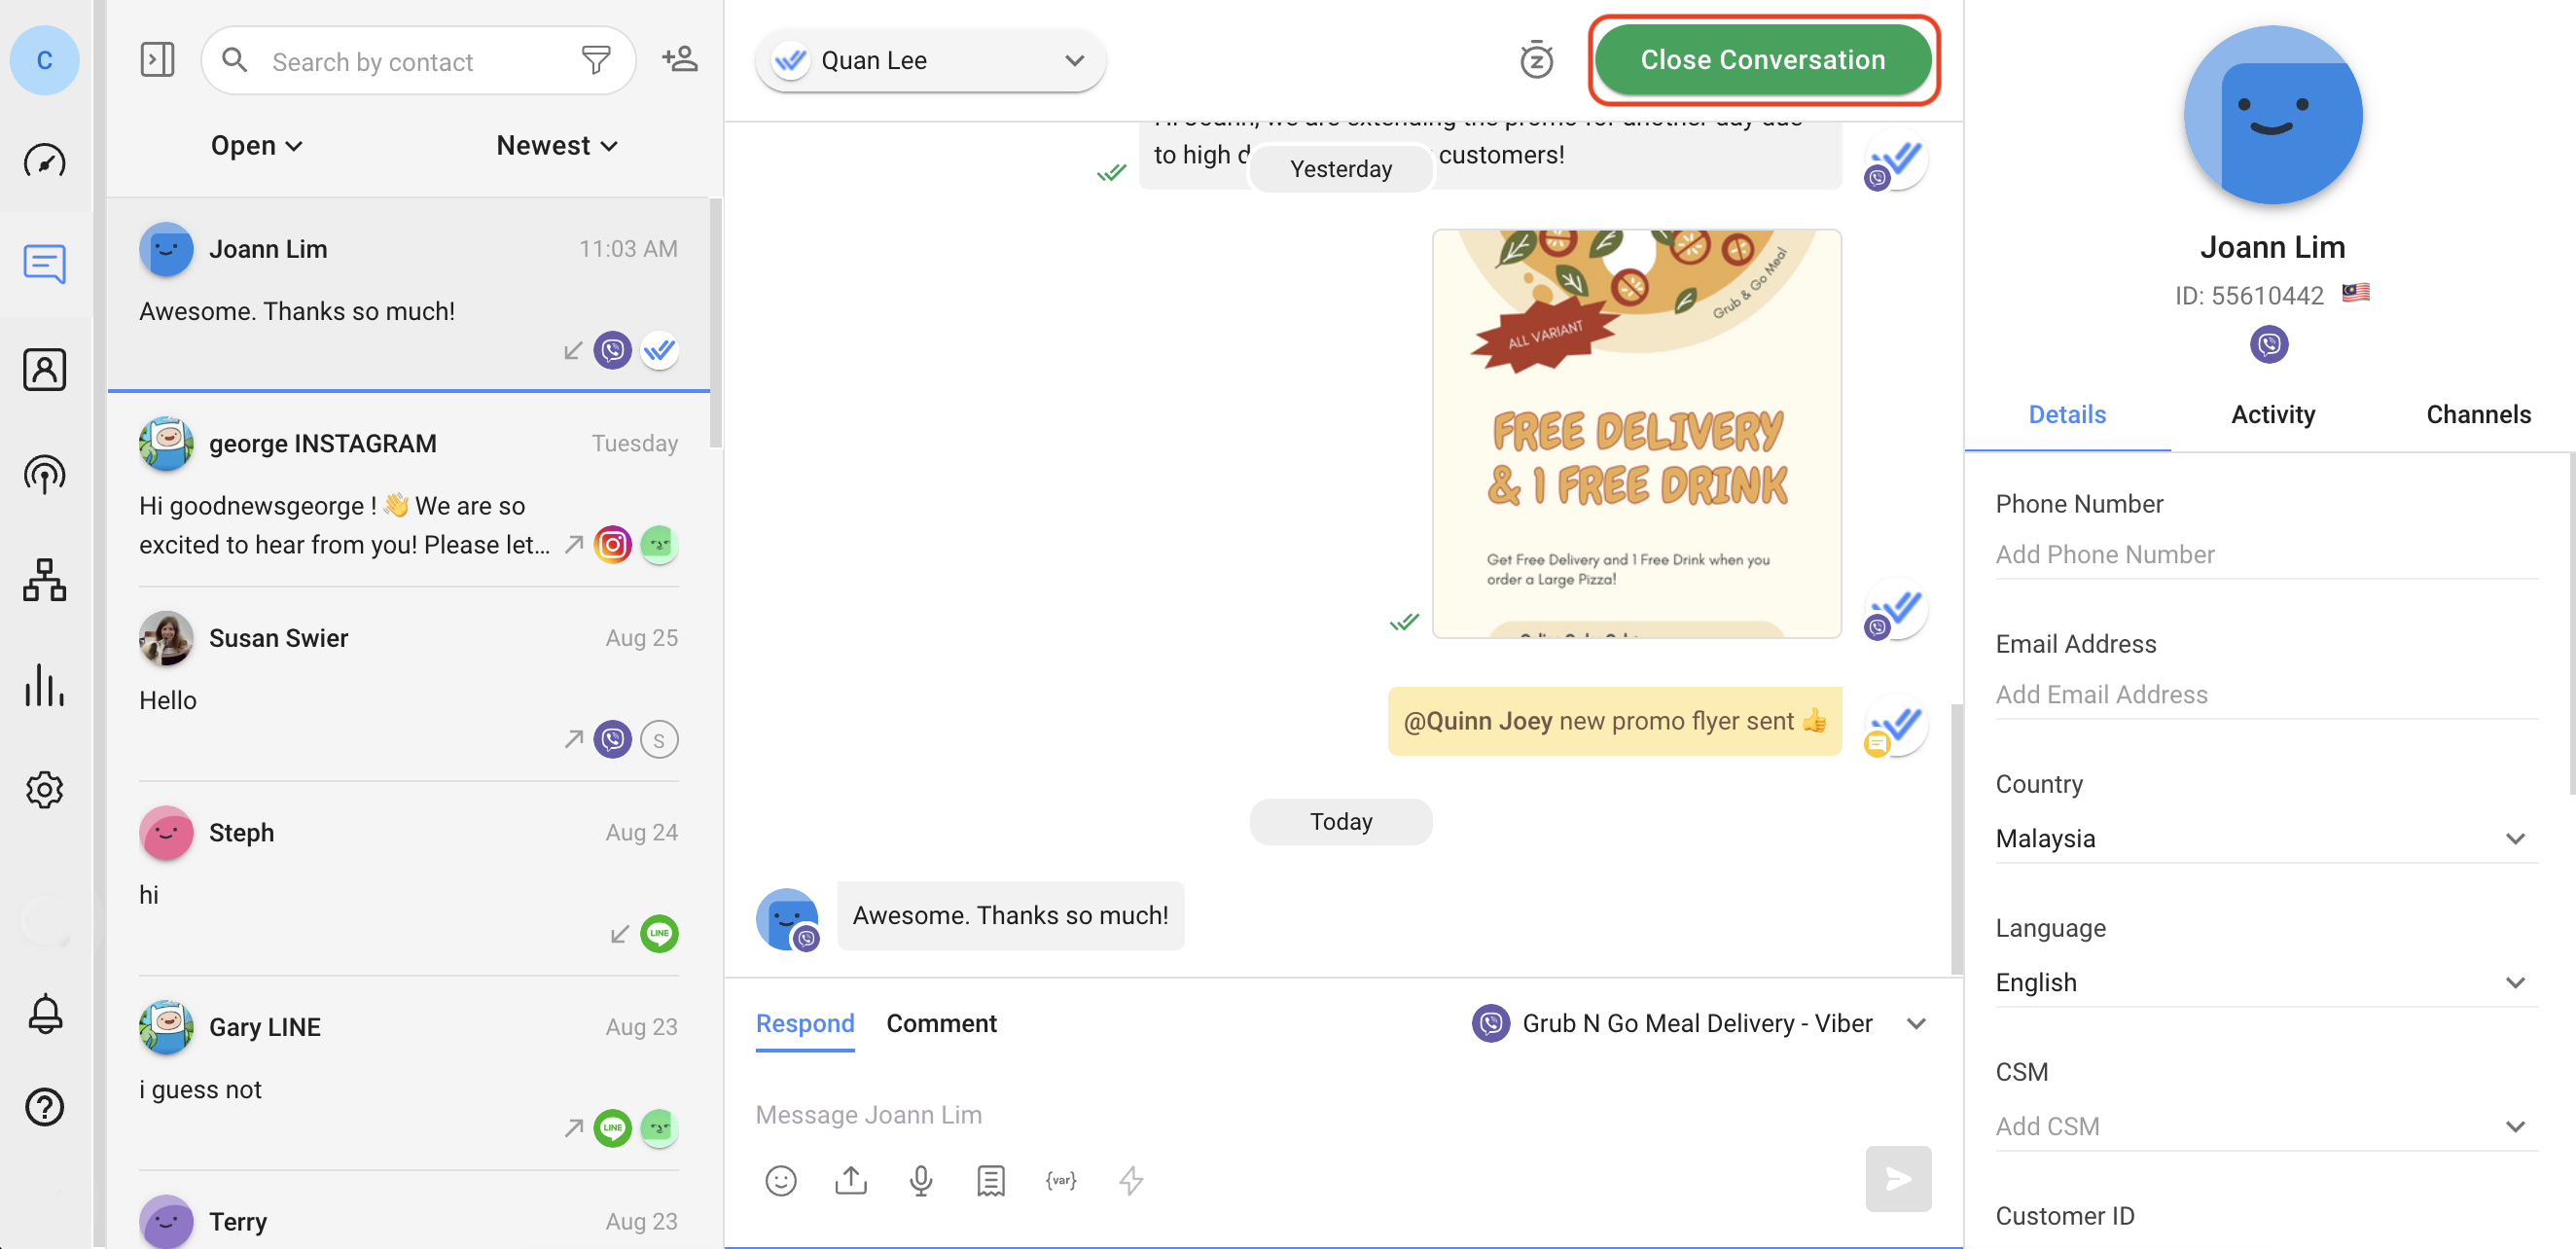Click the file attachment upload icon

[x=850, y=1180]
